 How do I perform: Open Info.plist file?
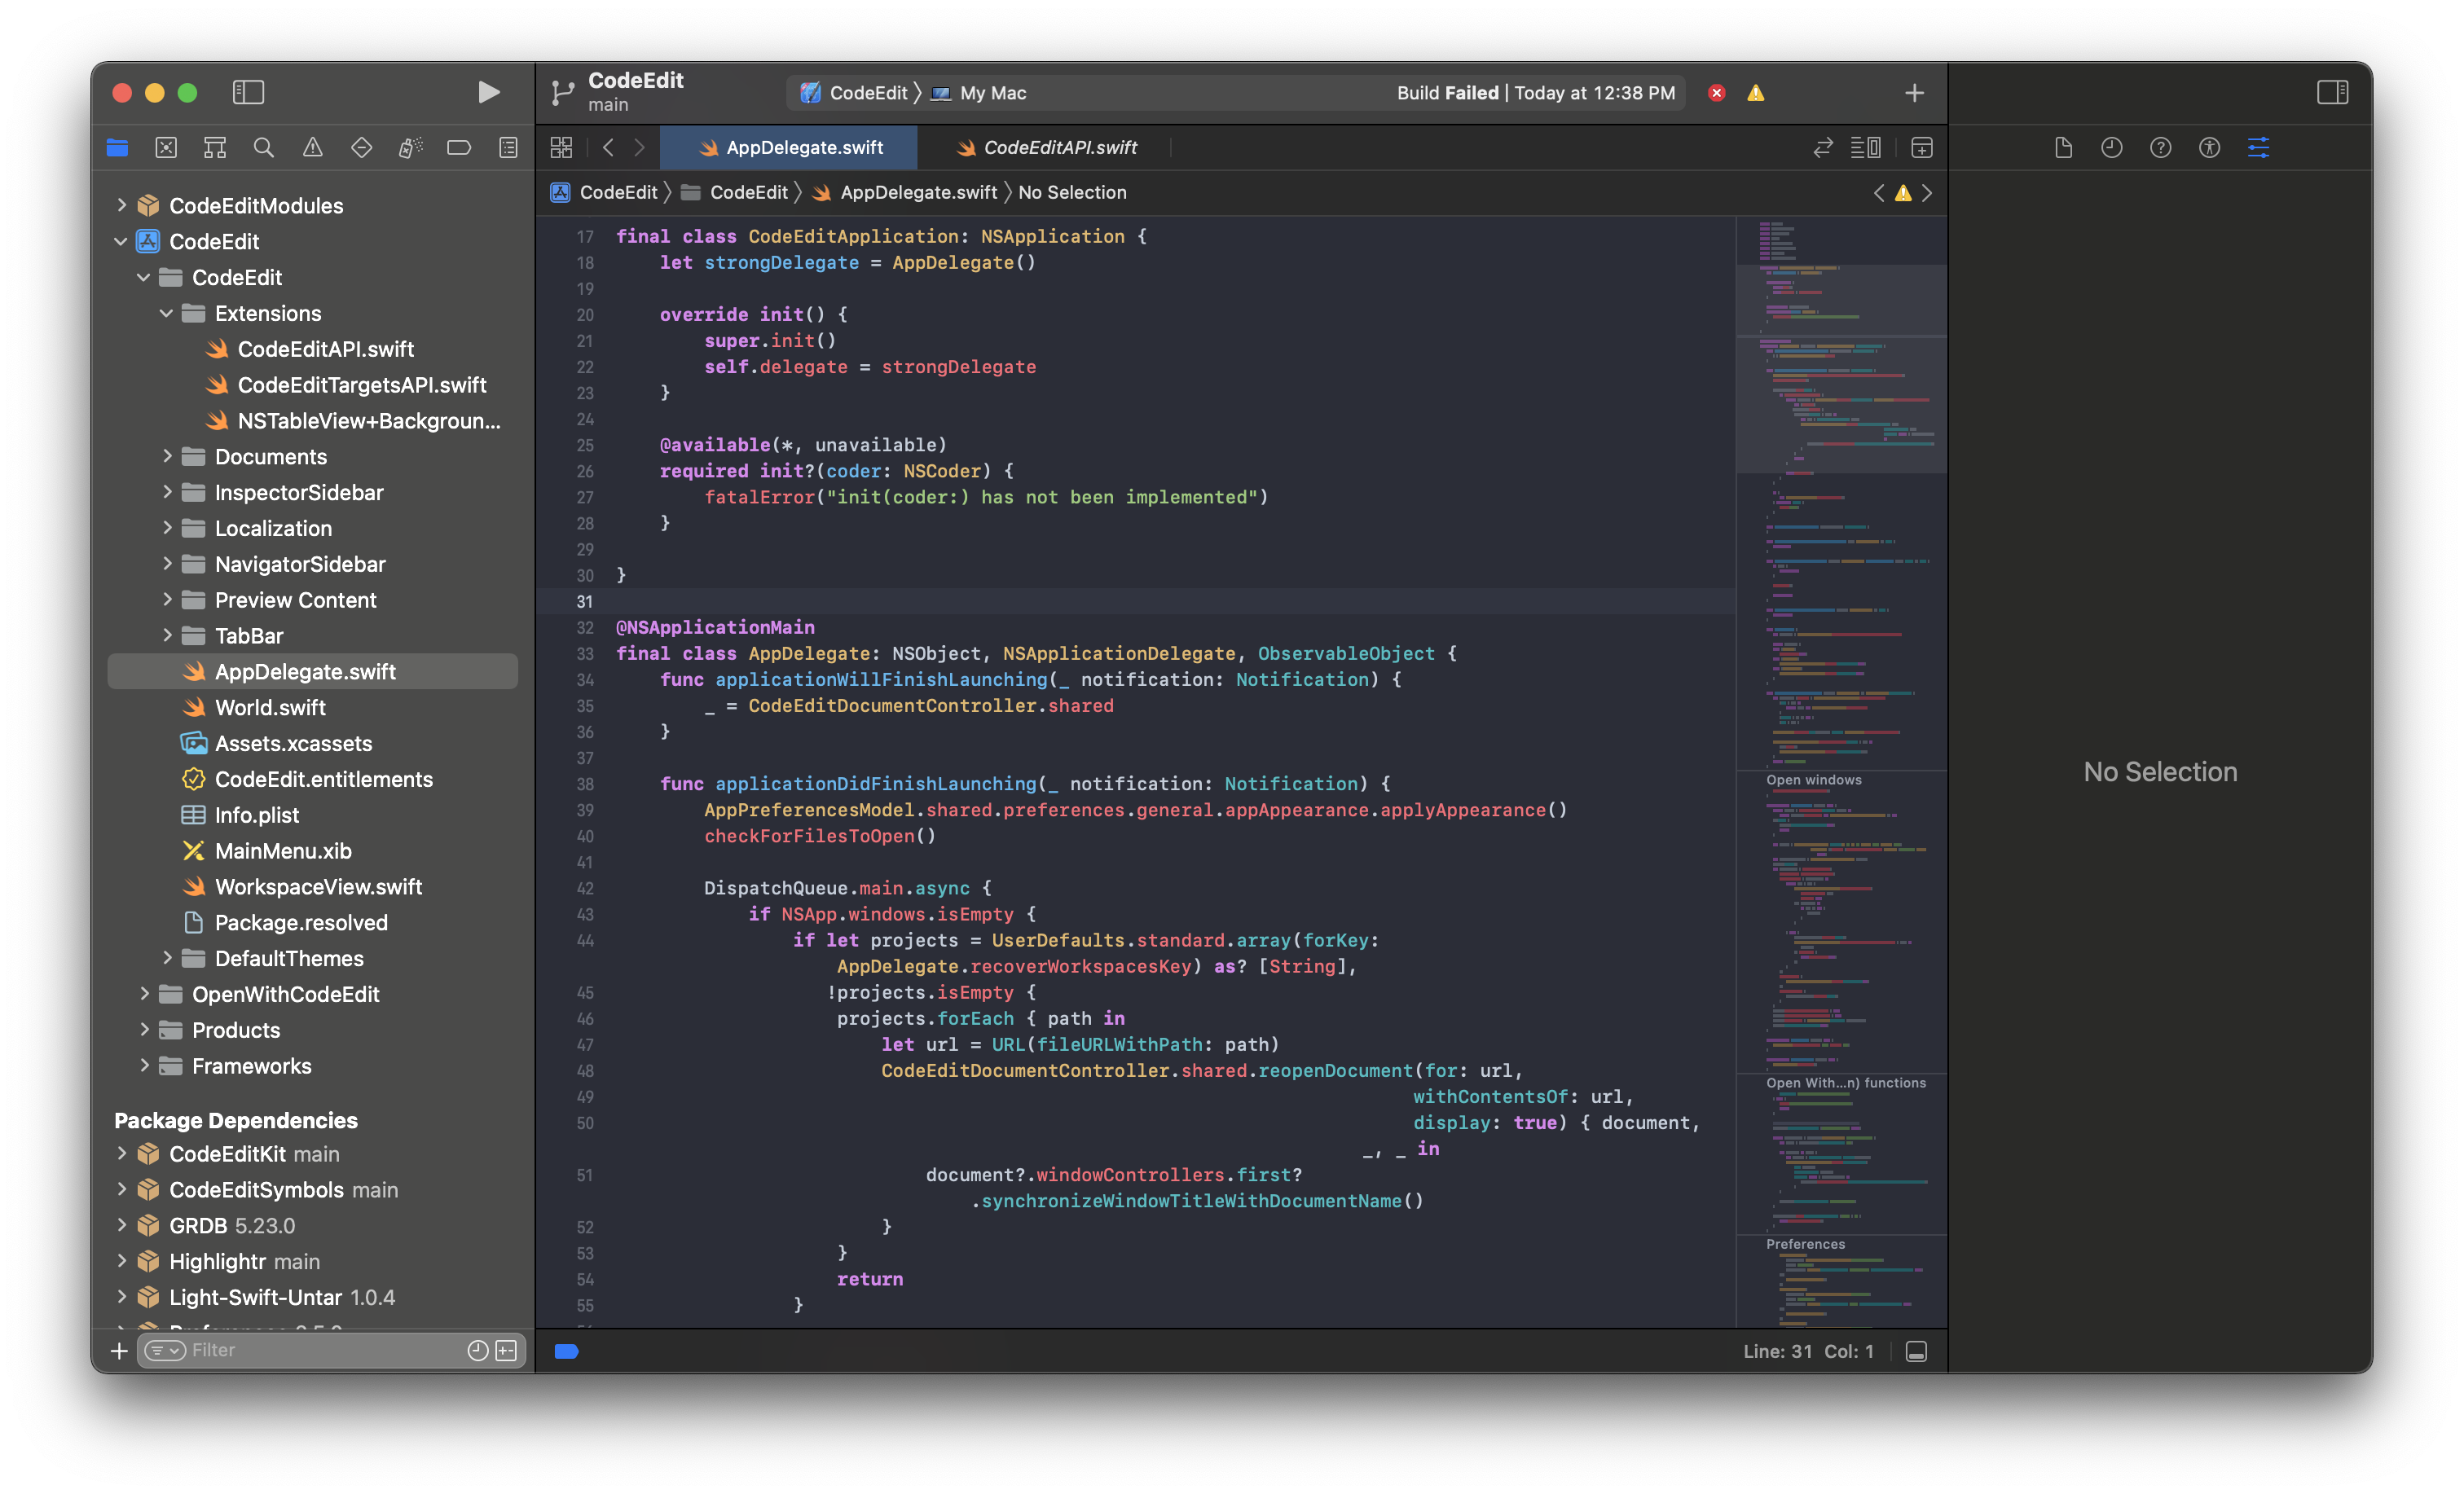[312, 815]
